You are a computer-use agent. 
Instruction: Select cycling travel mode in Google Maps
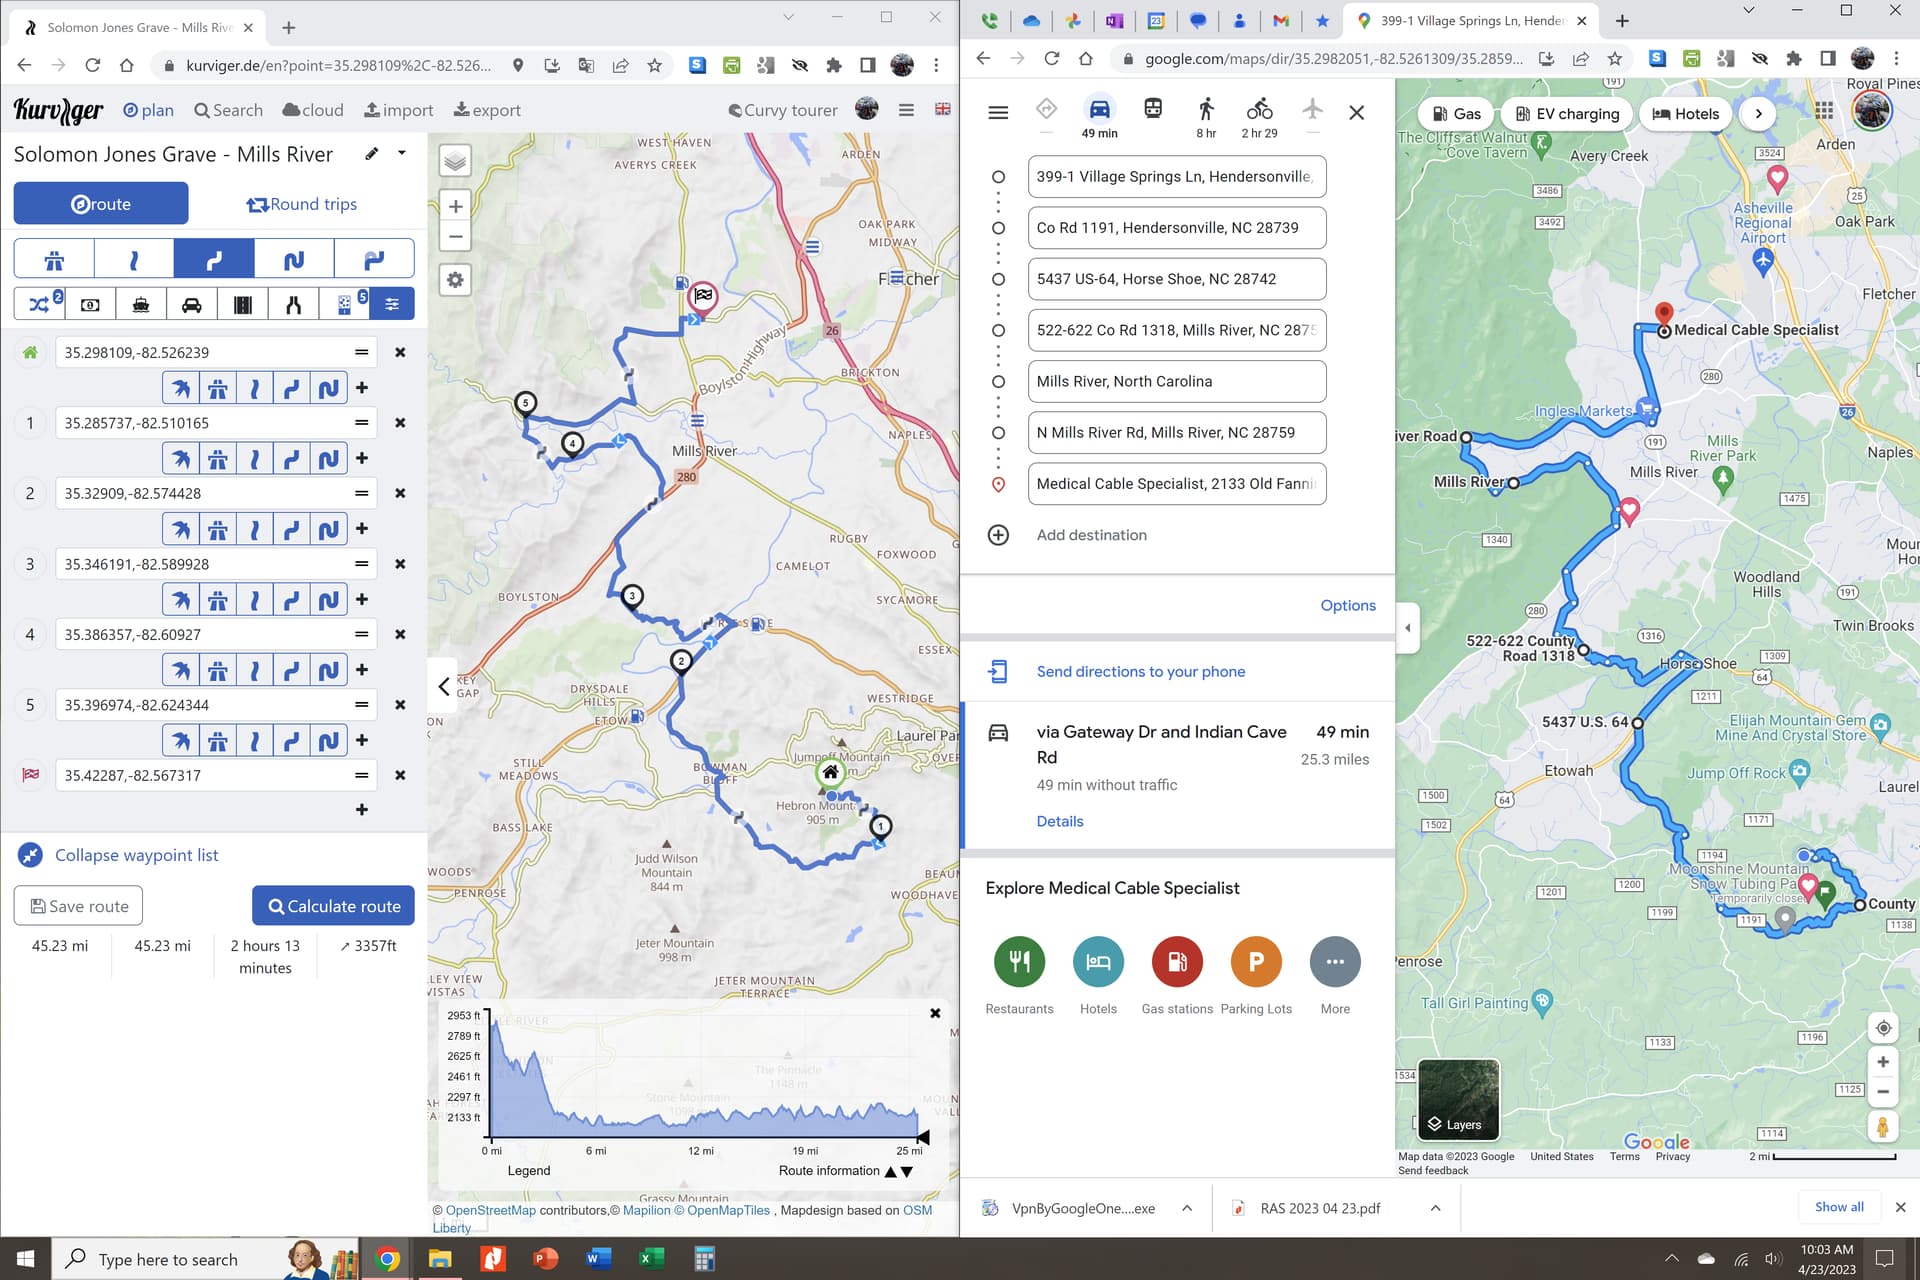(x=1259, y=117)
